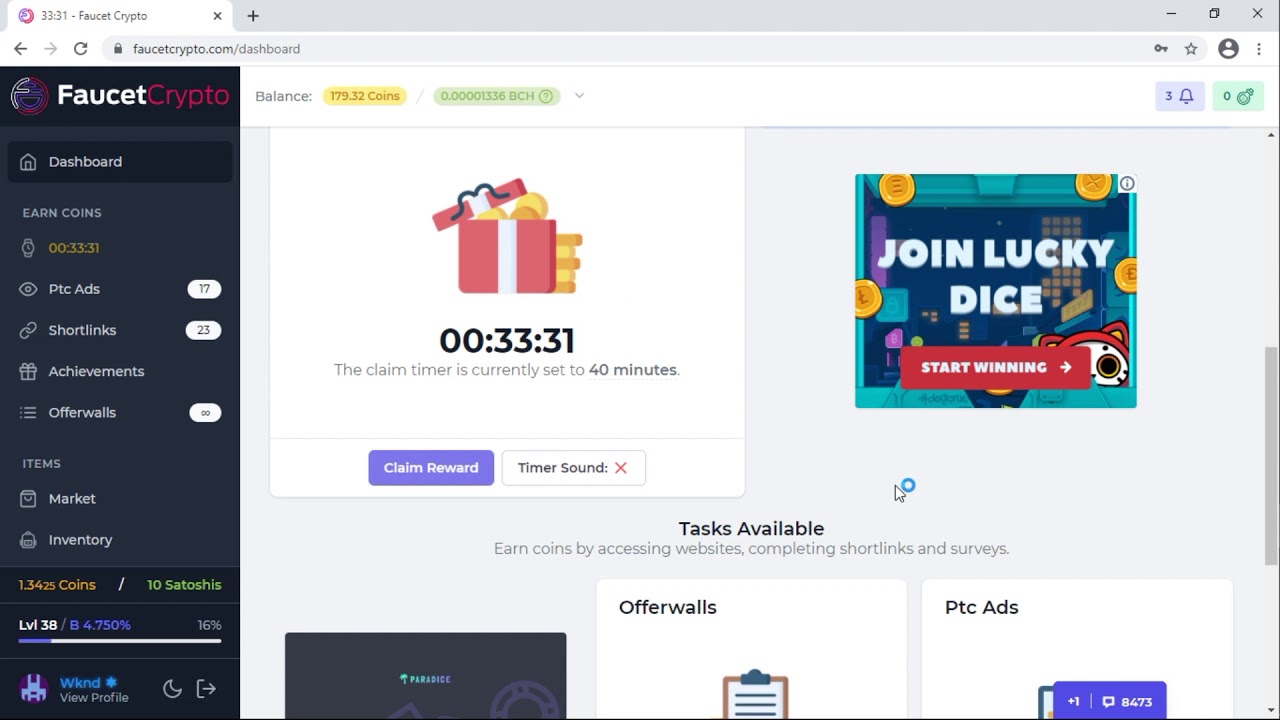Click the forward navigation arrow
The height and width of the screenshot is (720, 1280).
click(50, 48)
